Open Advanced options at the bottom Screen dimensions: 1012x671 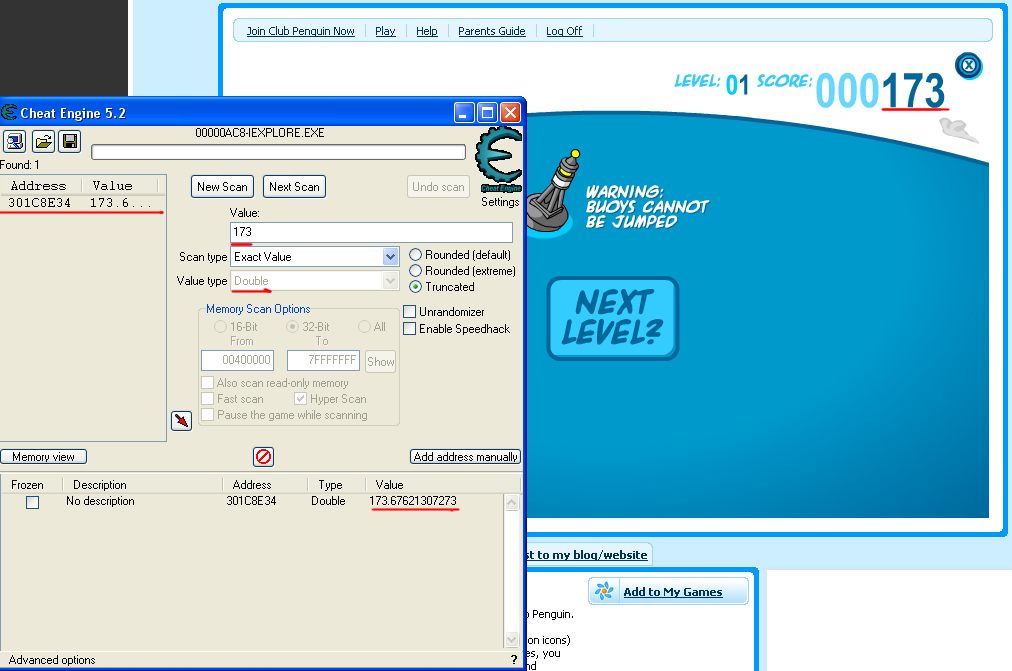[52, 660]
